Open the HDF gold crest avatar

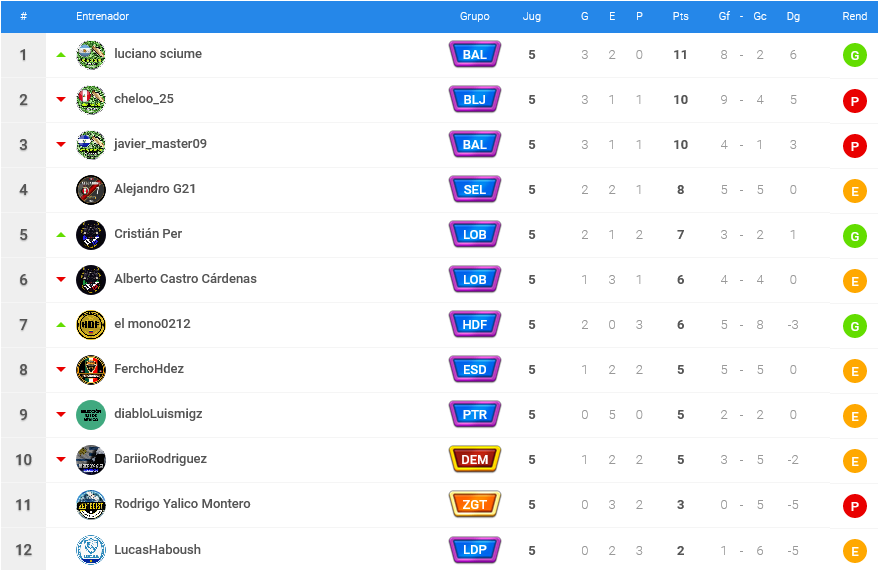91,325
